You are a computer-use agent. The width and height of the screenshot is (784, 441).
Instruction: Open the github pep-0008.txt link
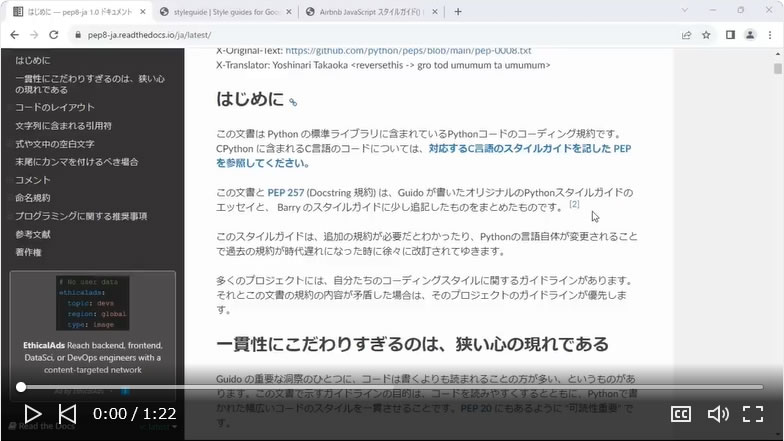(x=408, y=51)
